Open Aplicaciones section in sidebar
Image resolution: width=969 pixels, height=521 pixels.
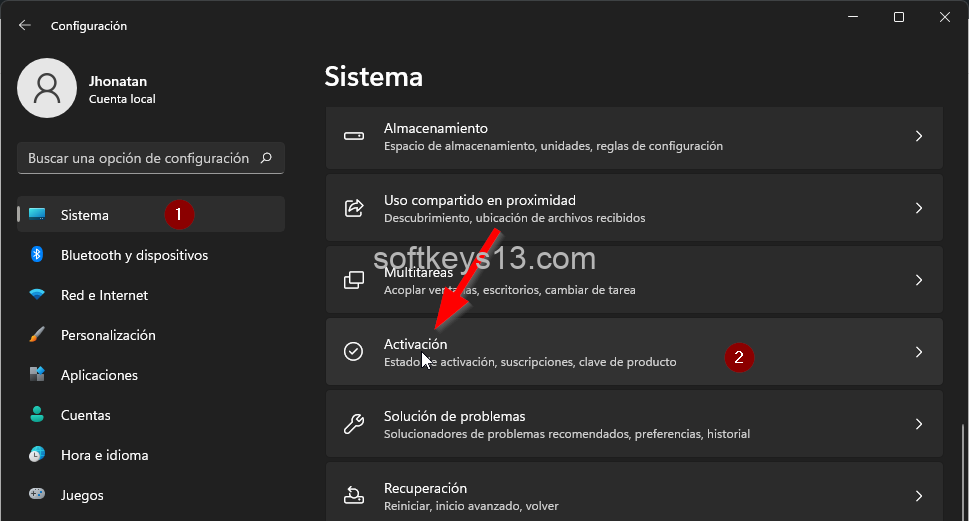pyautogui.click(x=99, y=375)
